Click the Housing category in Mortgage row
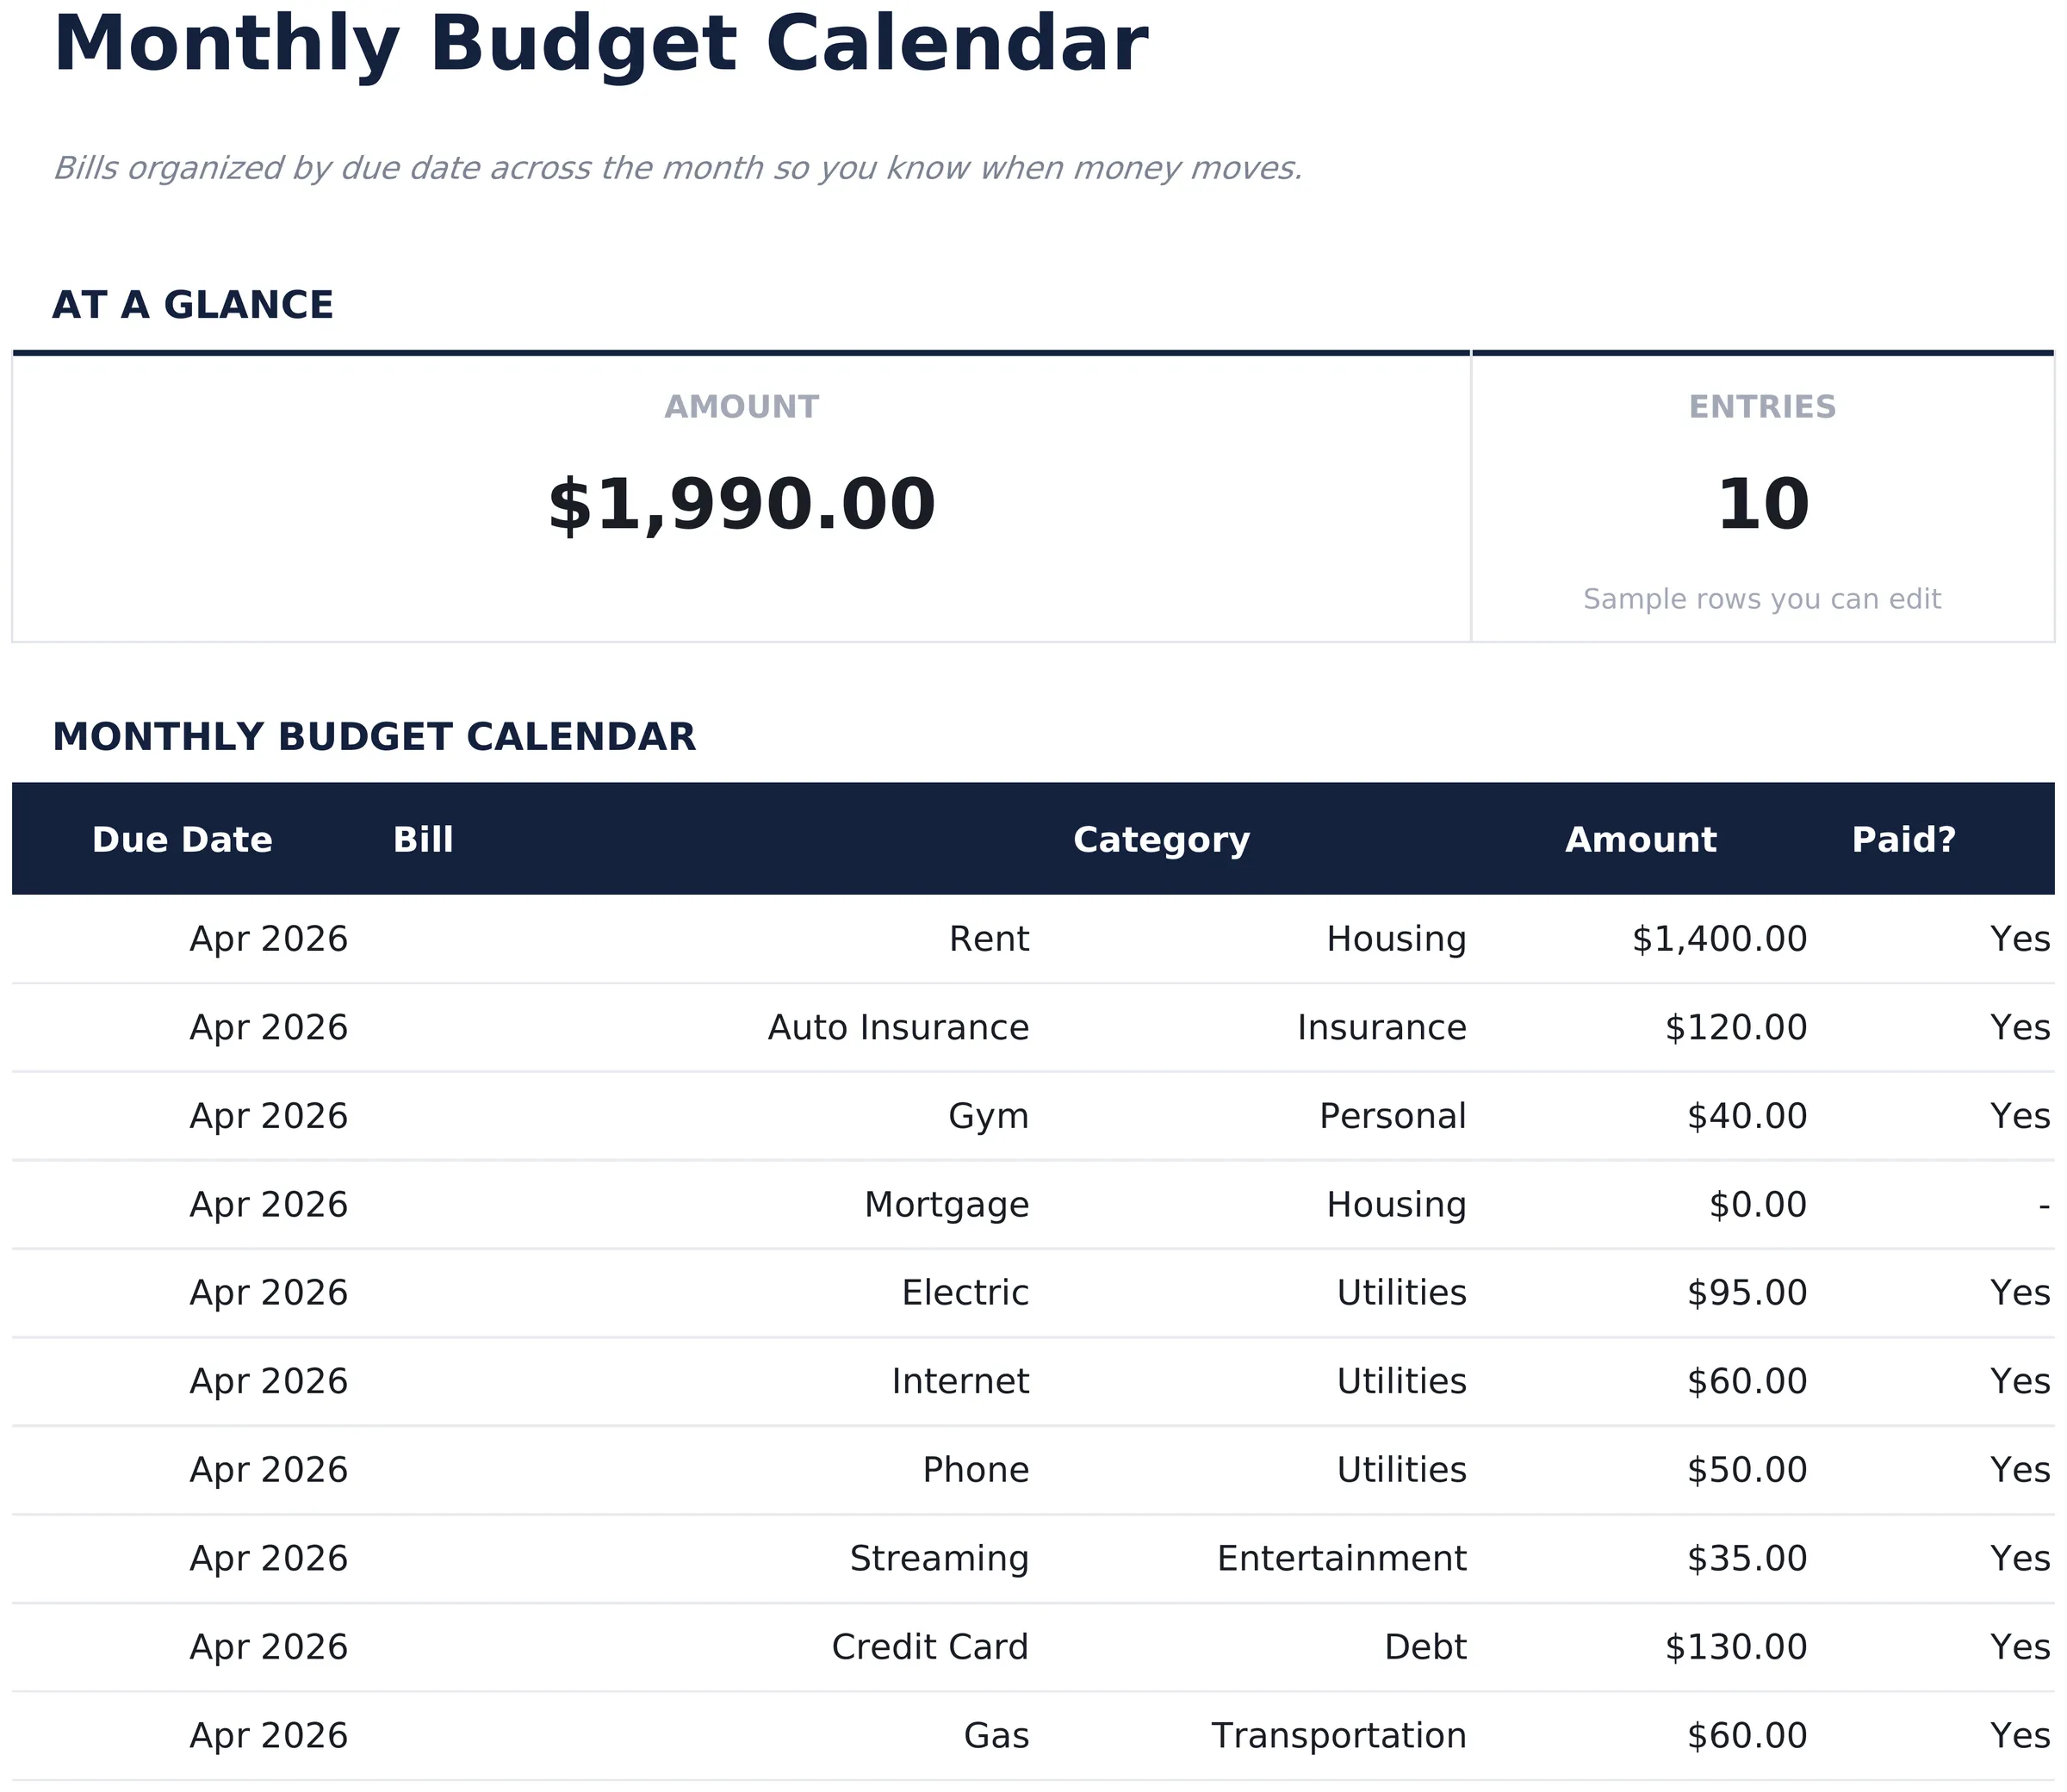Screen dimensions: 2067x1792 point(1396,1205)
